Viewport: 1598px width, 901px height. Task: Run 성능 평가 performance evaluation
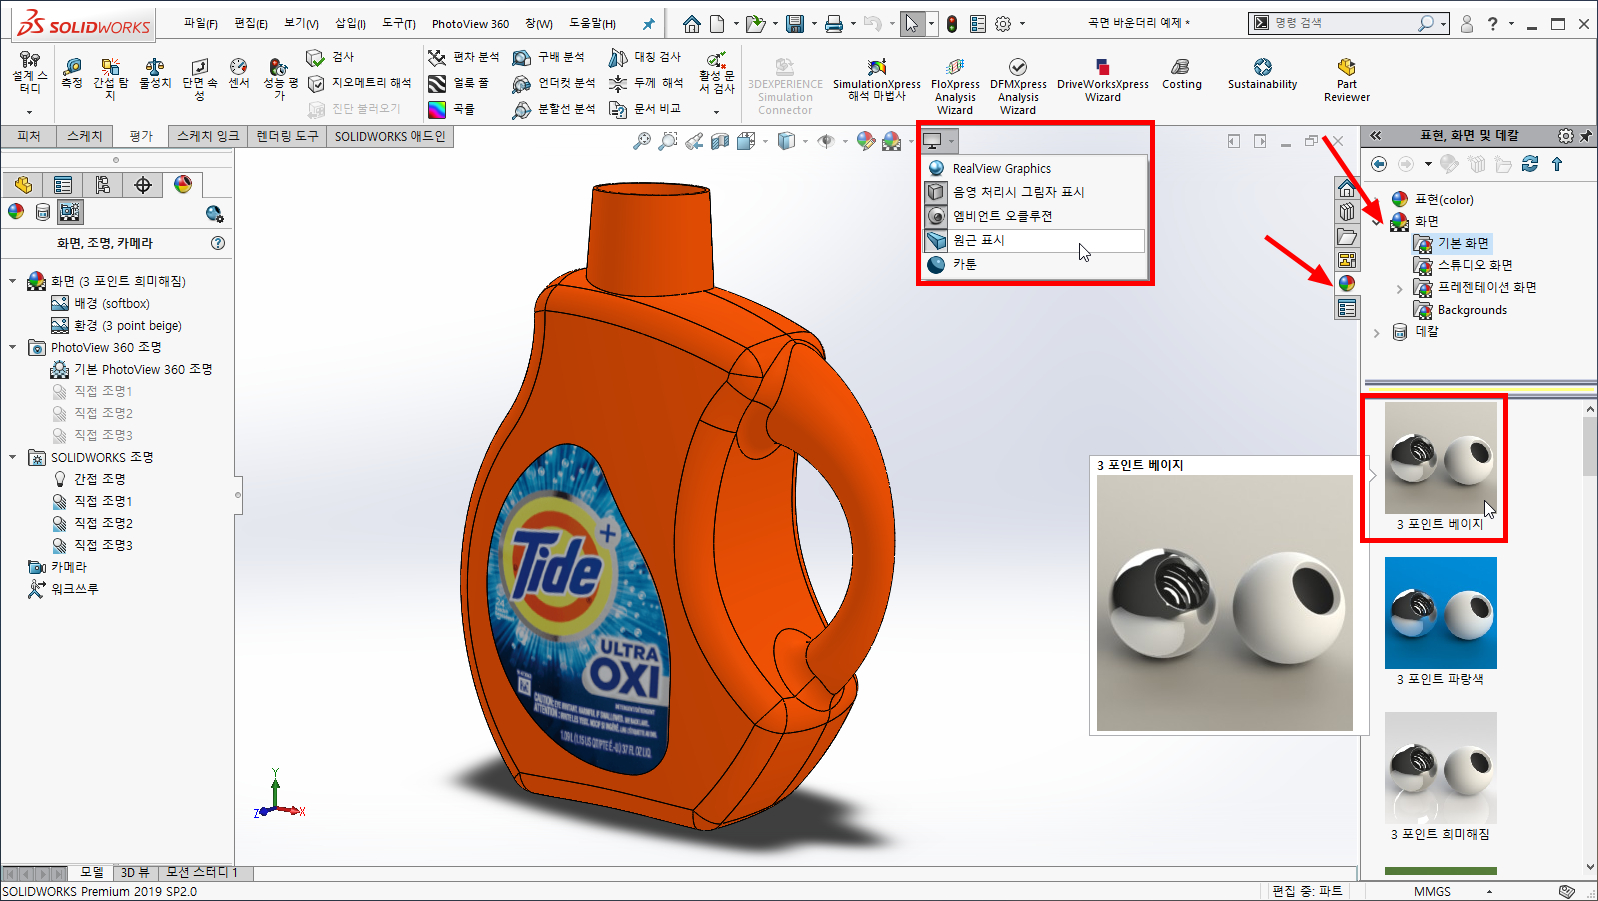[280, 78]
